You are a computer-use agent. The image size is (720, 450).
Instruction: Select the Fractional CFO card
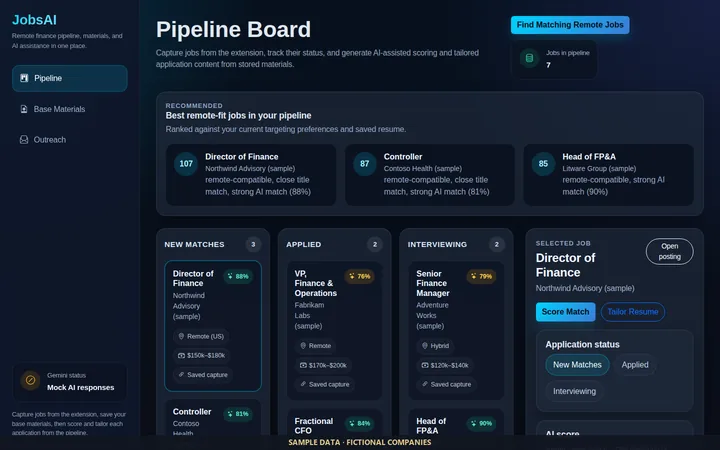click(x=334, y=422)
